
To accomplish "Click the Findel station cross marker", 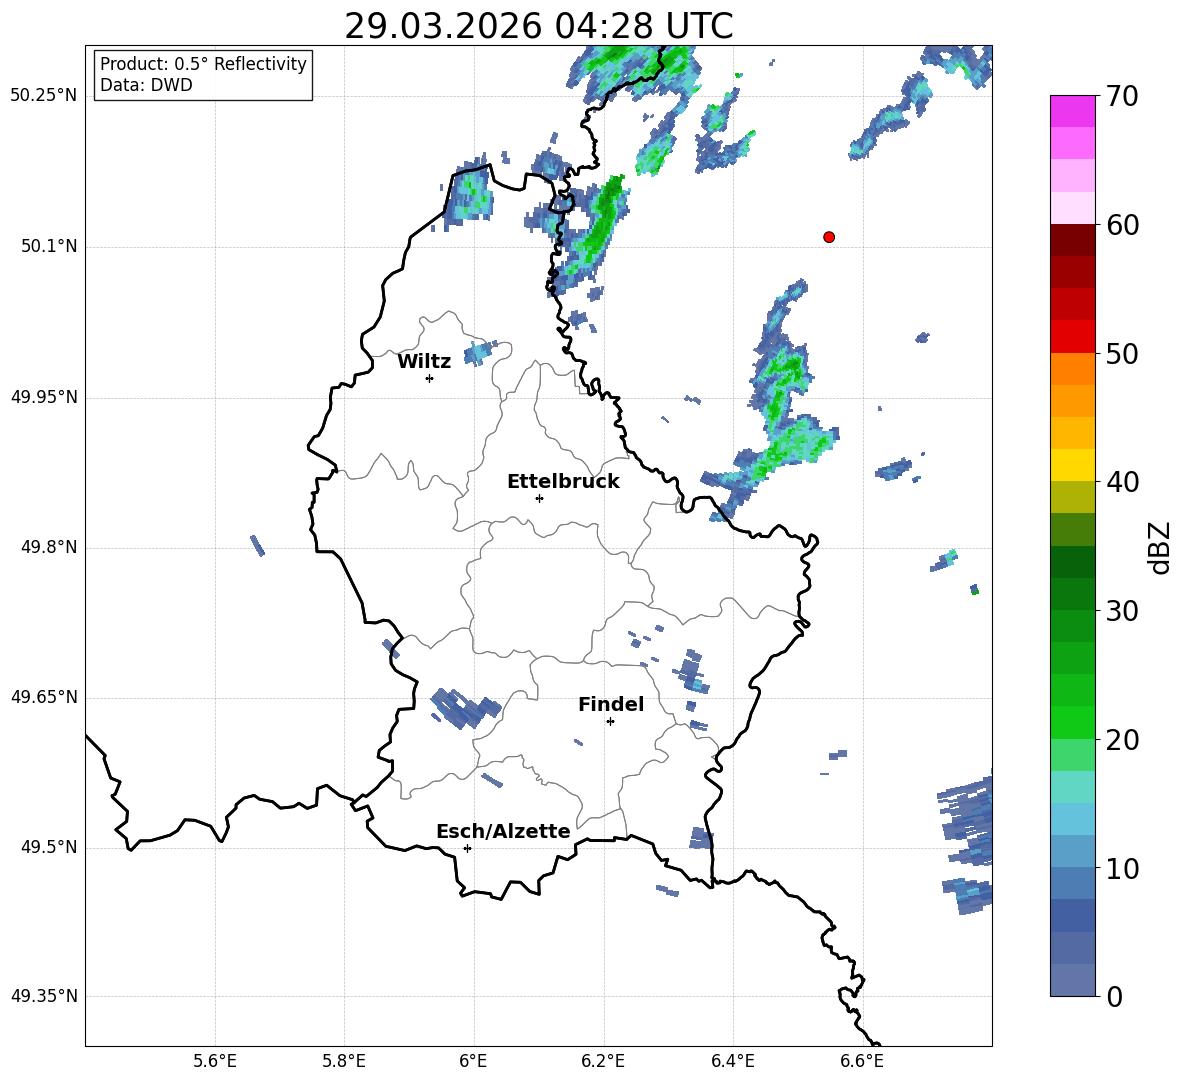I will pos(610,721).
